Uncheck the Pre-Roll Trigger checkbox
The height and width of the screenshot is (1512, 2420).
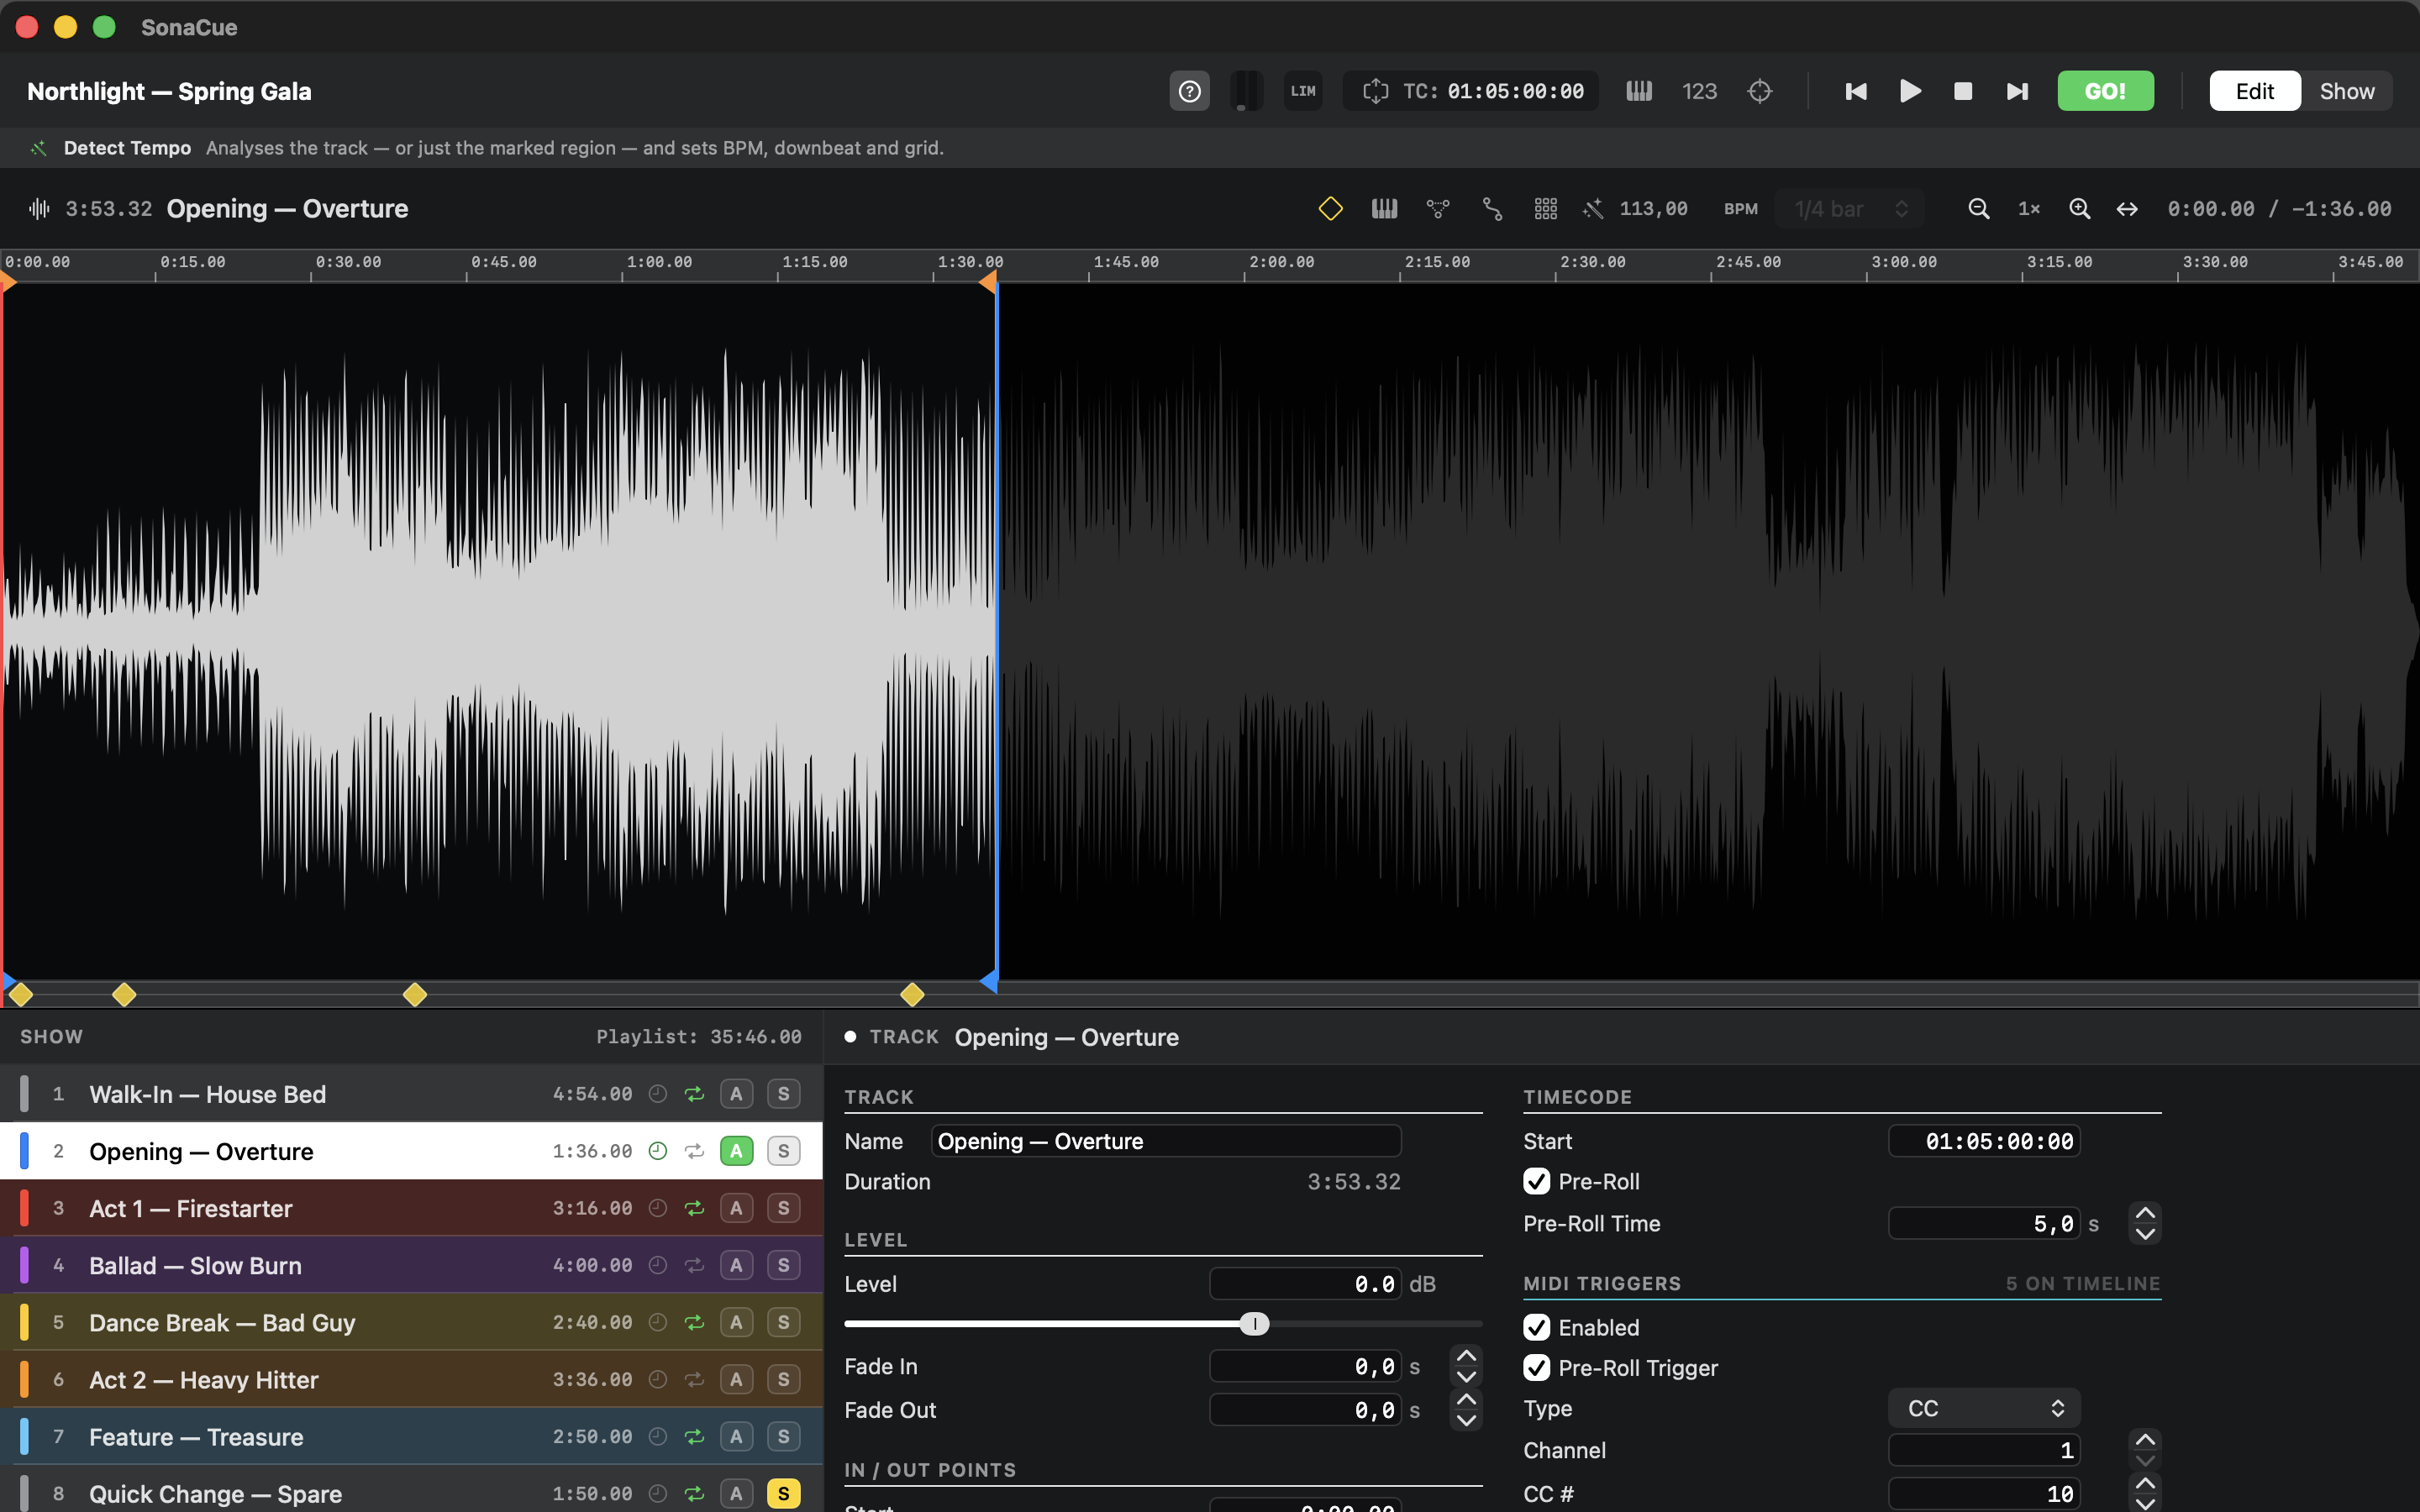tap(1537, 1367)
